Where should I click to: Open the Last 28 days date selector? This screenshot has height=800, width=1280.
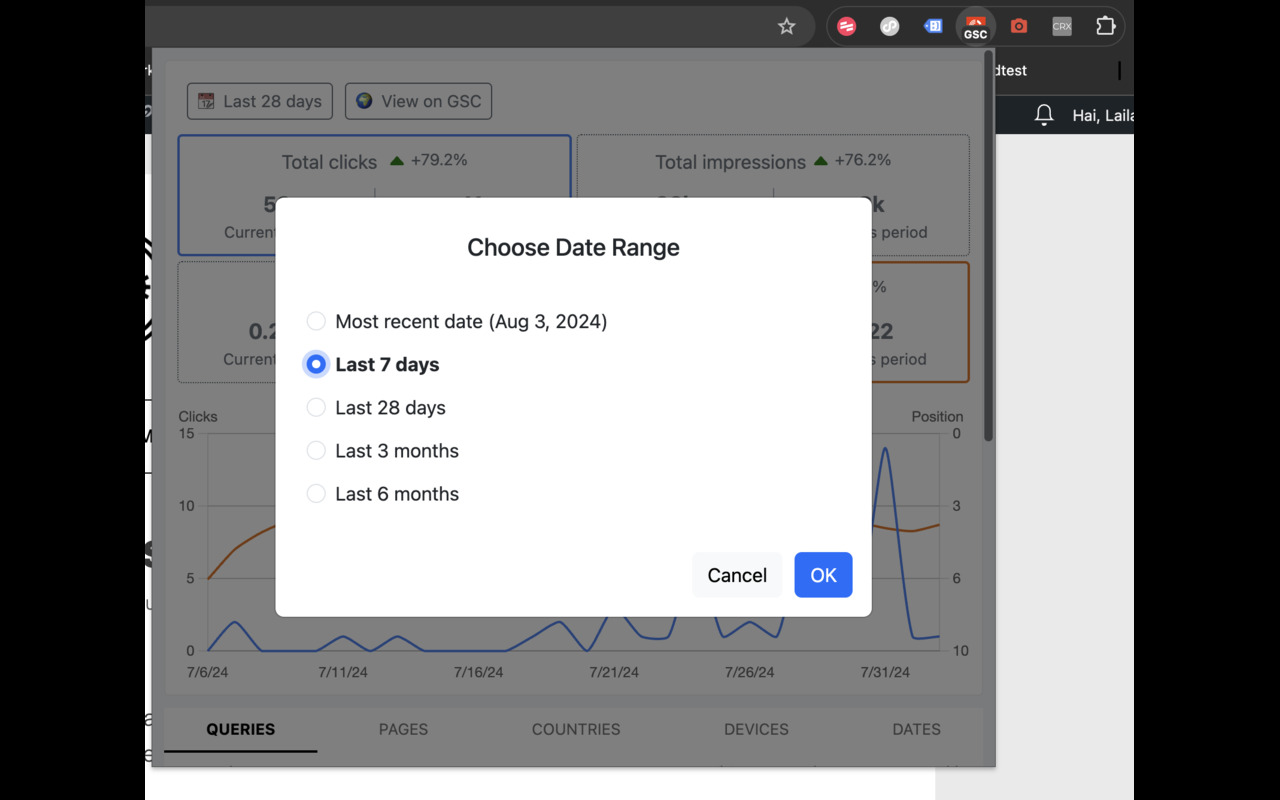pyautogui.click(x=259, y=101)
